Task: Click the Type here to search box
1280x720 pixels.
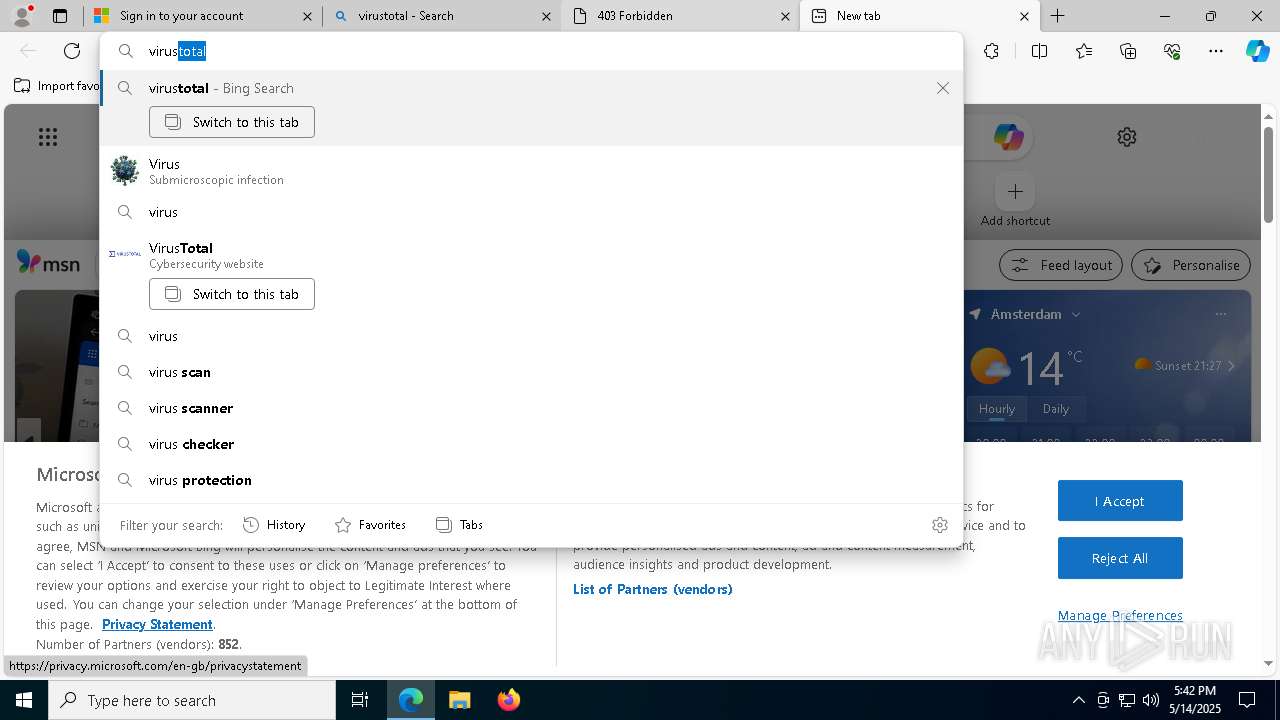Action: [192, 700]
